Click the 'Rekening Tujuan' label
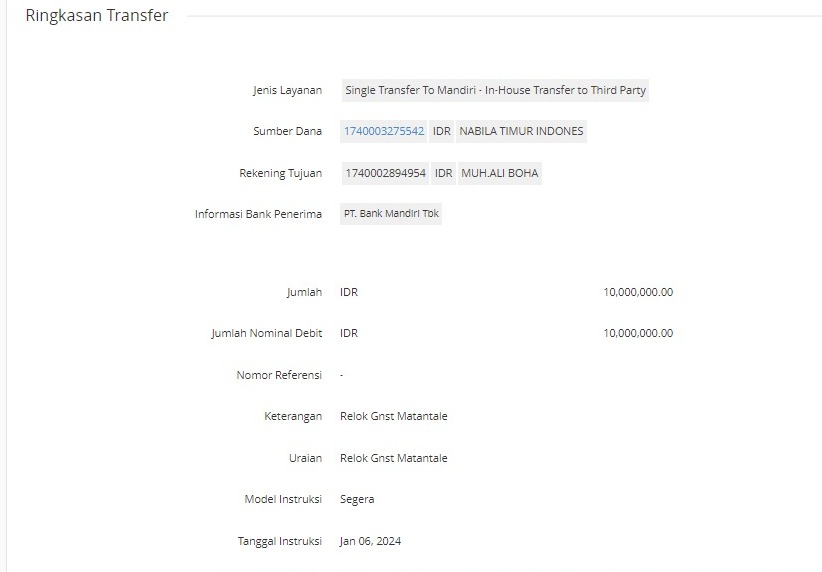The height and width of the screenshot is (572, 822). click(x=280, y=173)
